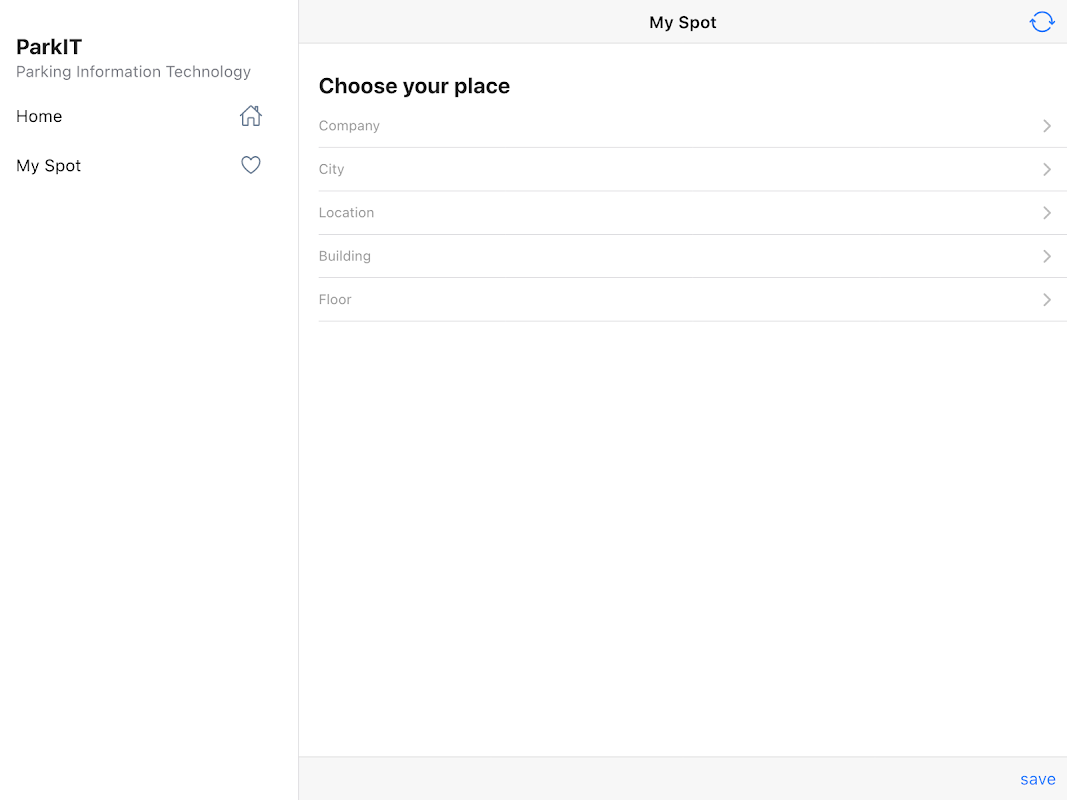Expand the Company row chevron
The width and height of the screenshot is (1067, 800).
1047,126
